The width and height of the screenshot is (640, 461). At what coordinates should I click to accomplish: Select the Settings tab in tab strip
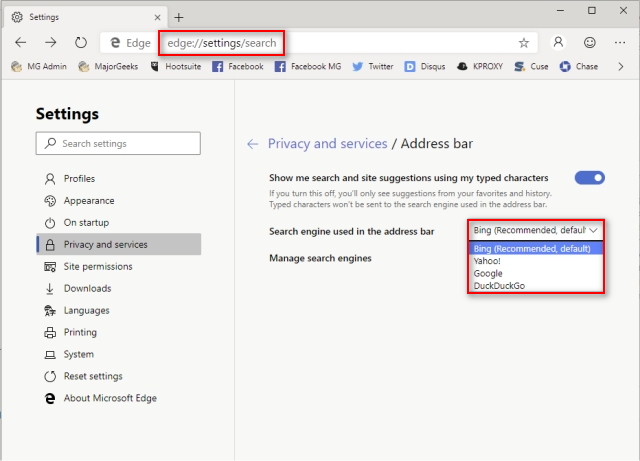[x=85, y=17]
